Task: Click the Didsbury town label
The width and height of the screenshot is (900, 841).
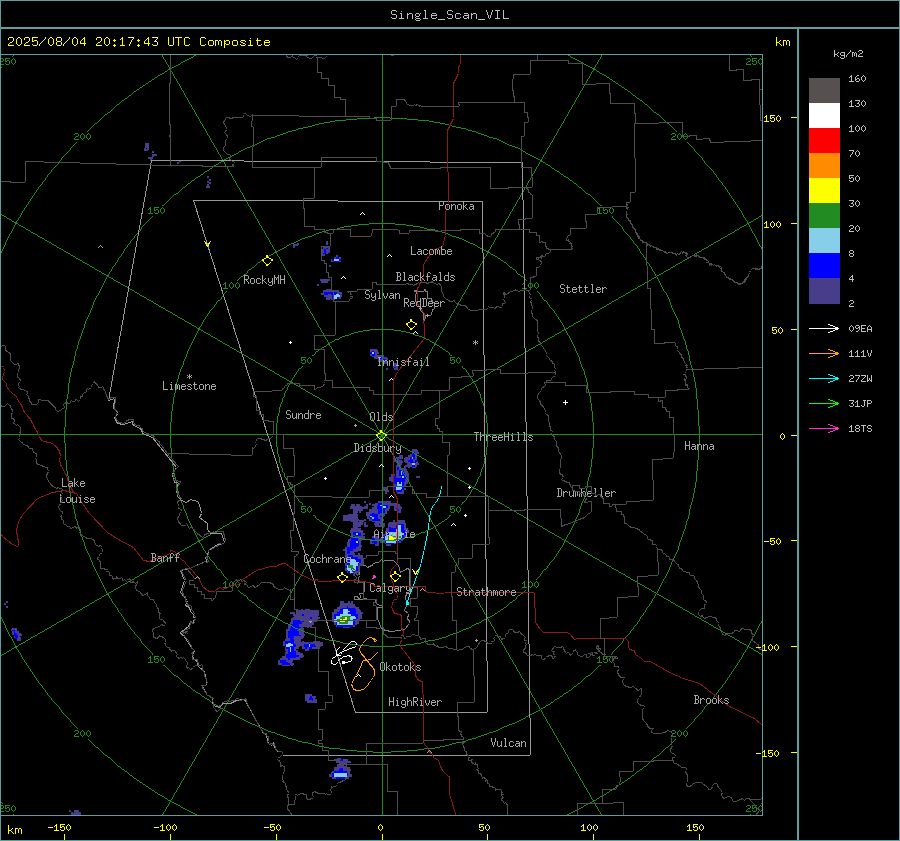Action: click(377, 448)
